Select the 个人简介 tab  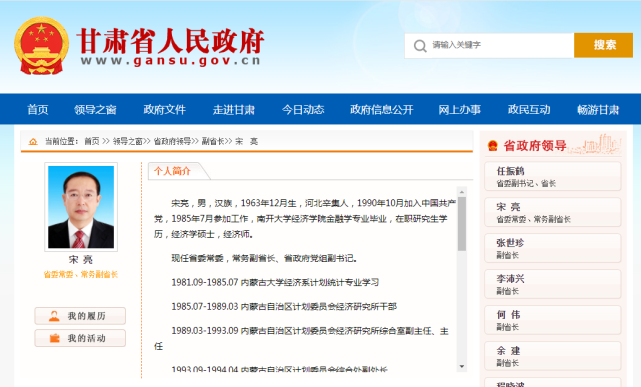click(173, 171)
